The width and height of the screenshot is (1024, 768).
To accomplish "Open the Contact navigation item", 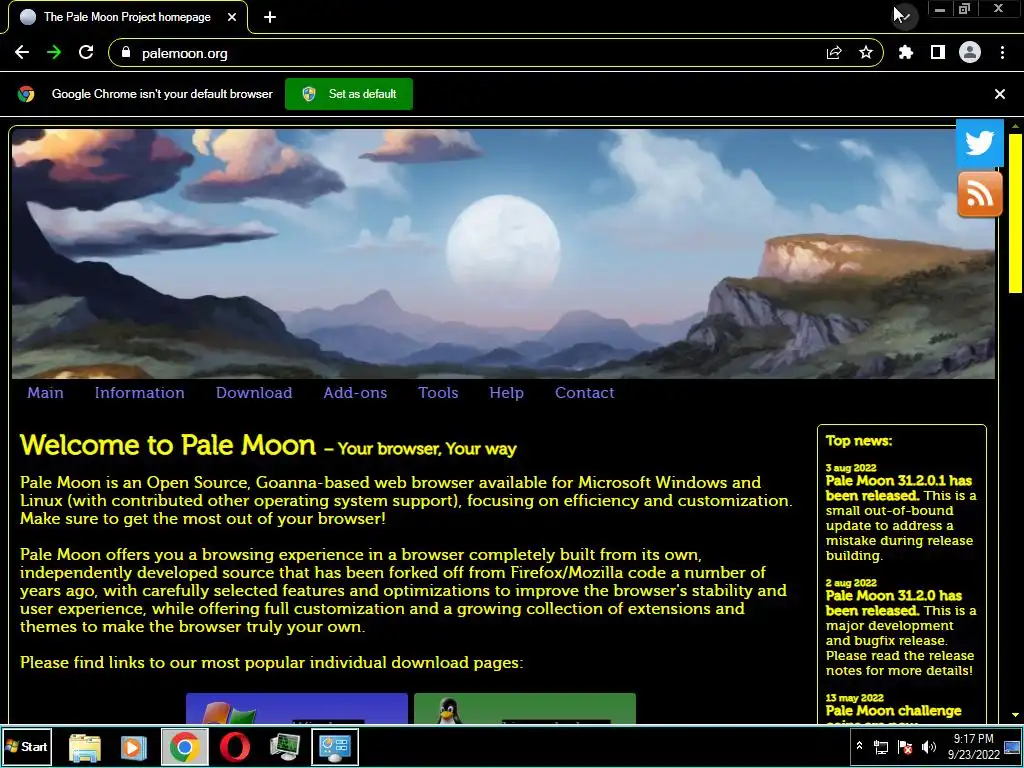I will (x=584, y=392).
